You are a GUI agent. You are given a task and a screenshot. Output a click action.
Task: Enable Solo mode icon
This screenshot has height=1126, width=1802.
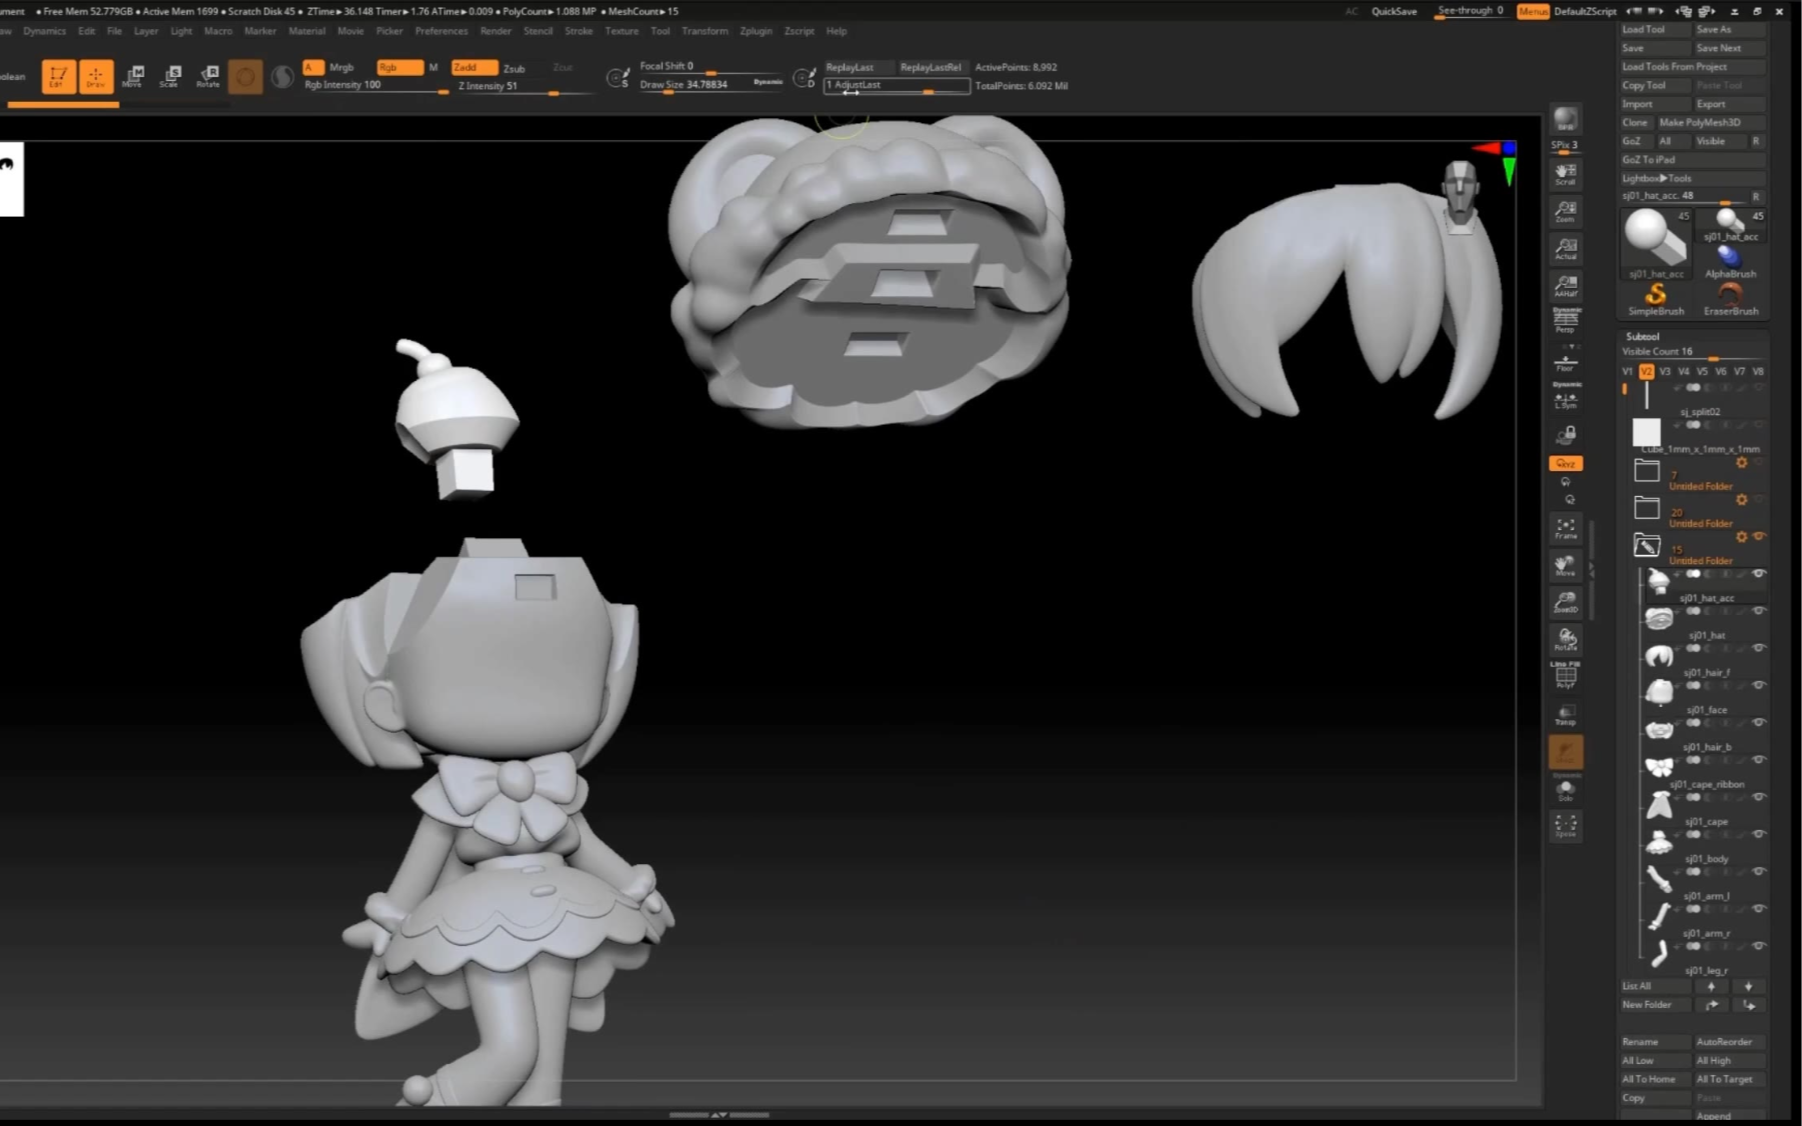pos(1565,790)
